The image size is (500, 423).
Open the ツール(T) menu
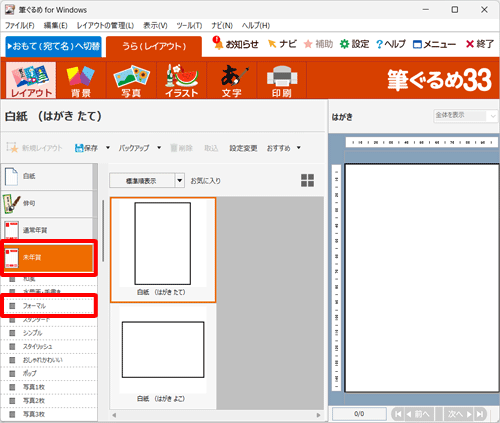pos(189,25)
